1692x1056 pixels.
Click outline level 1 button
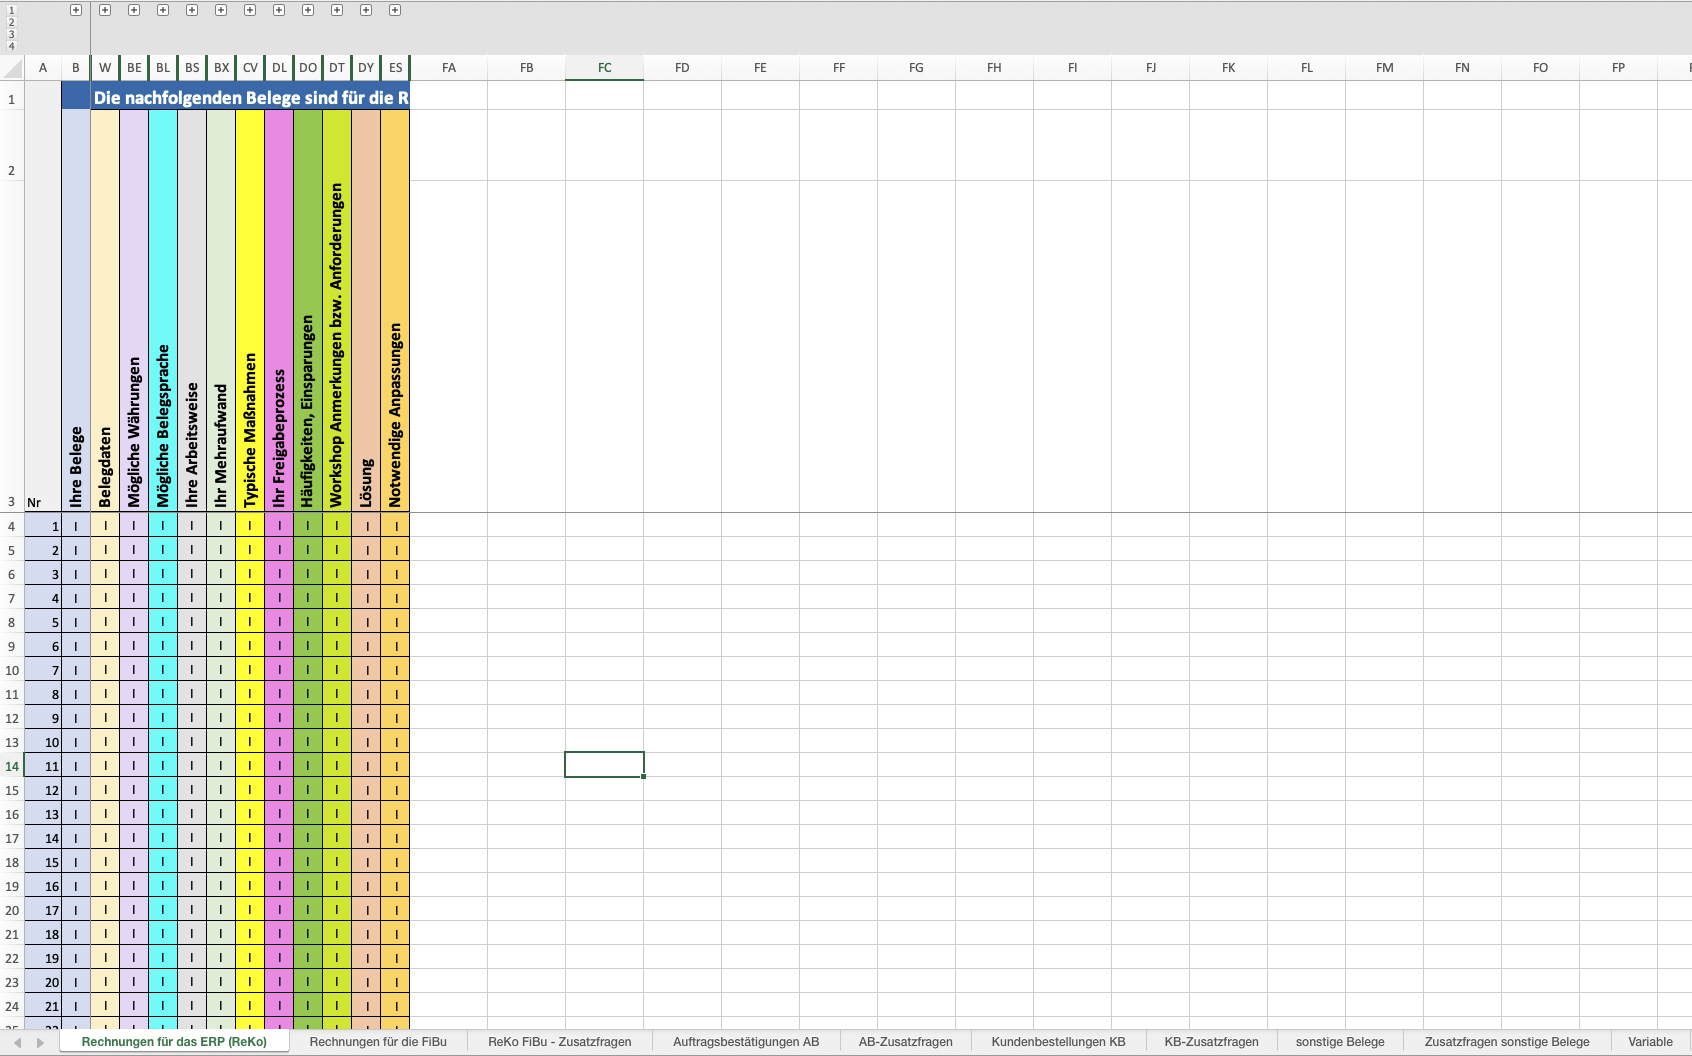point(12,10)
